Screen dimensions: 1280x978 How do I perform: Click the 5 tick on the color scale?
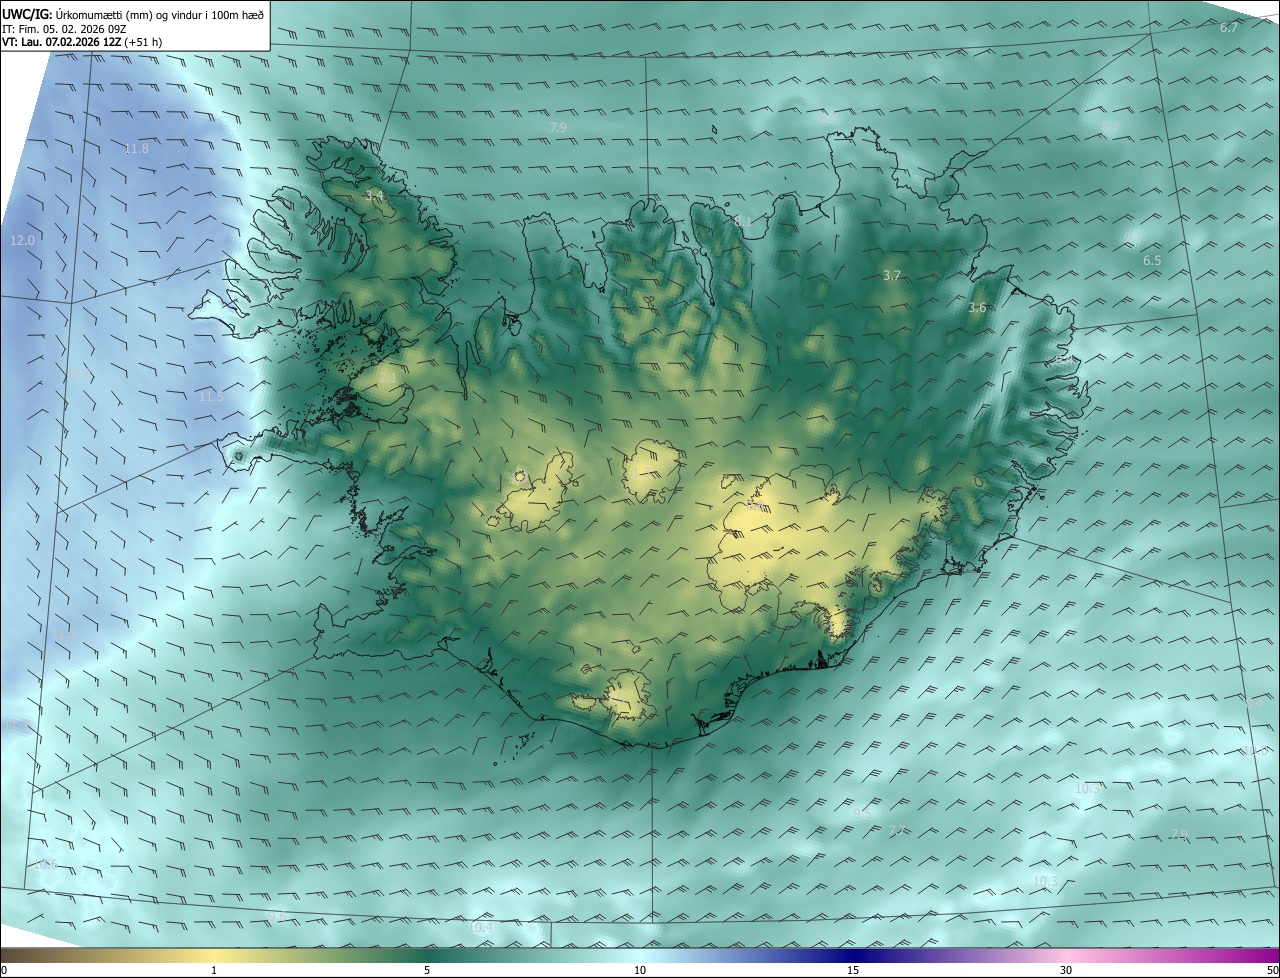(427, 970)
